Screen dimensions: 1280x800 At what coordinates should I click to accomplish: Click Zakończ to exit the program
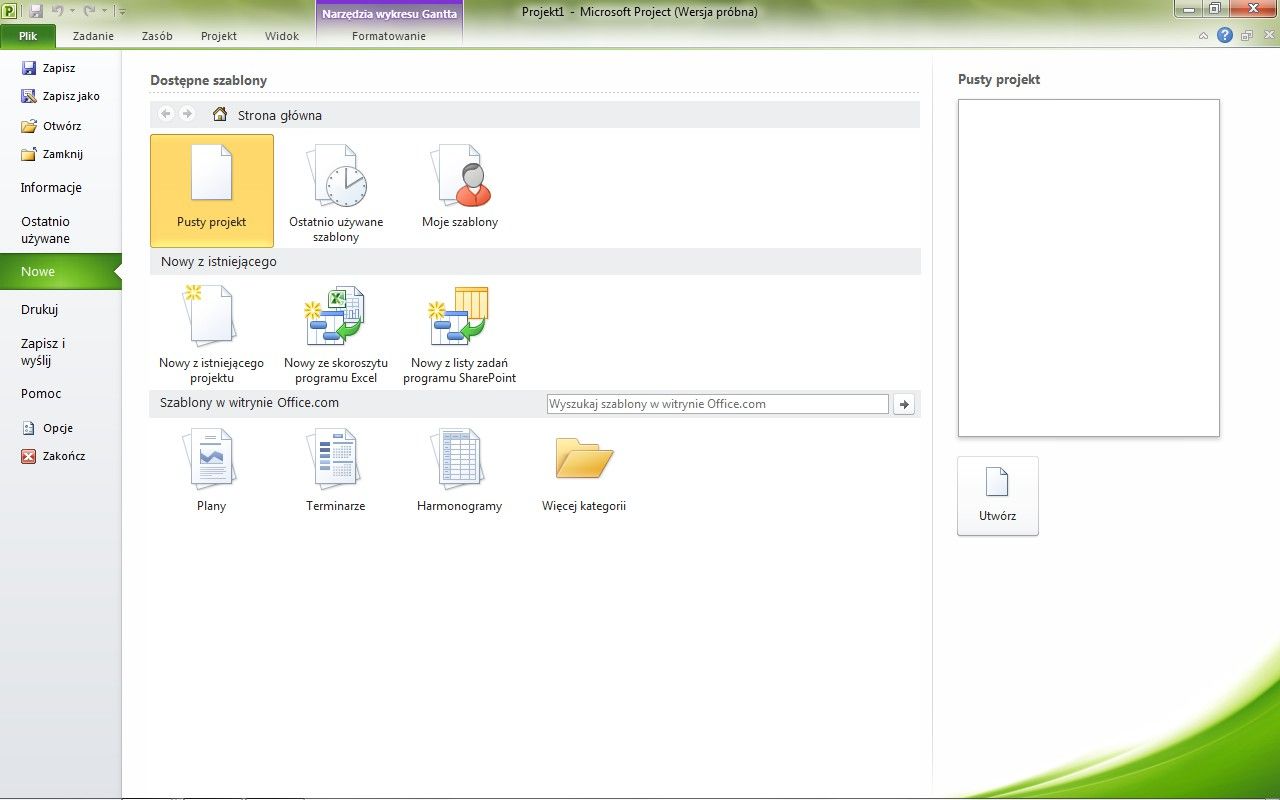(53, 456)
